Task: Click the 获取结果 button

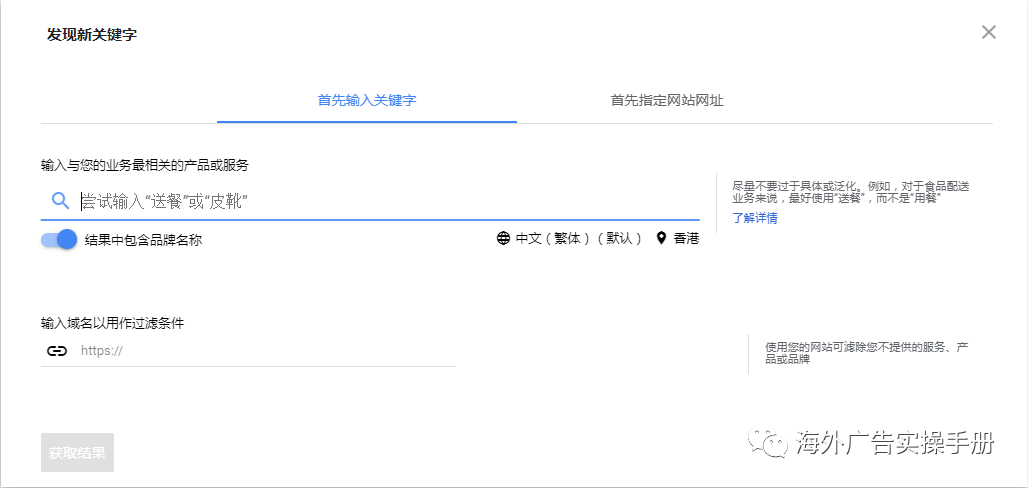Action: tap(77, 453)
